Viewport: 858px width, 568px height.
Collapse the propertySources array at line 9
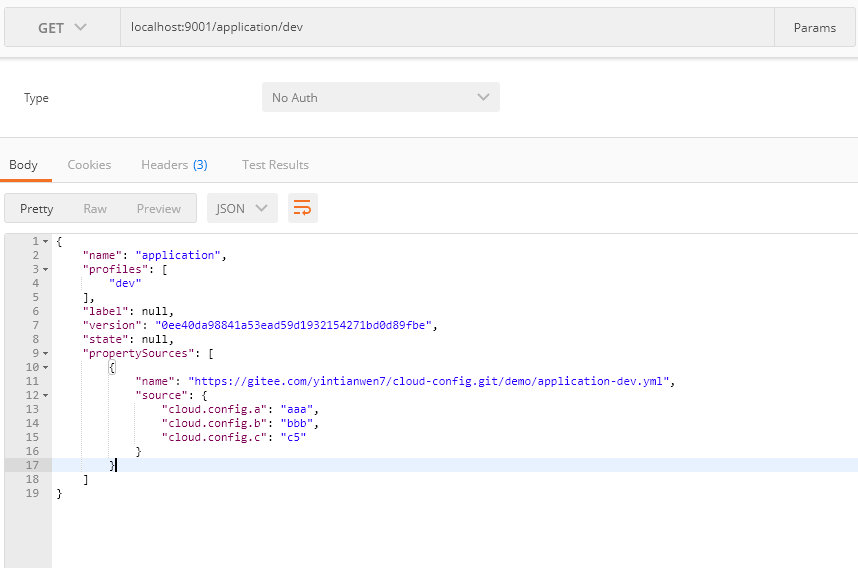[45, 354]
